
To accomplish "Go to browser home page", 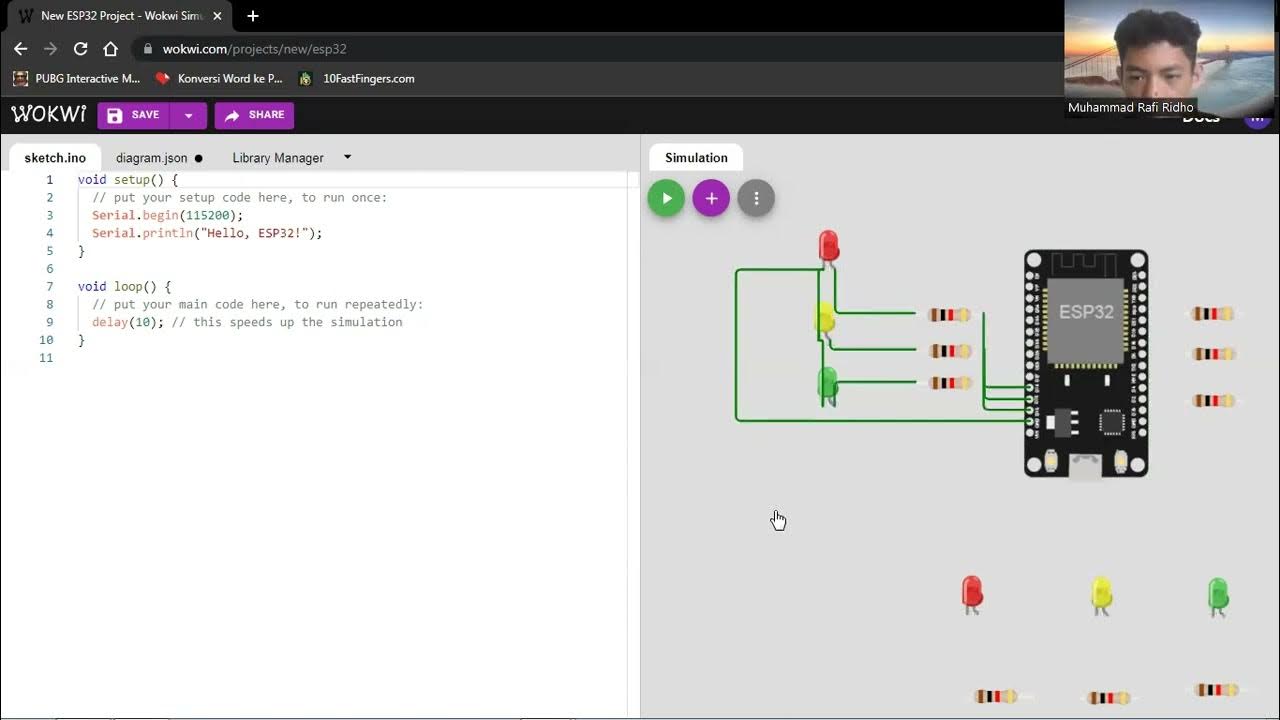I will point(110,48).
